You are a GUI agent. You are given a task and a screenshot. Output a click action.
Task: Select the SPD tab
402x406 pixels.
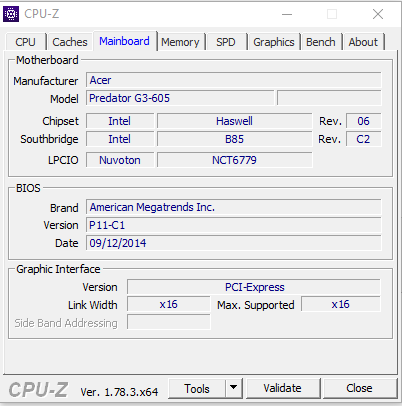coord(226,42)
